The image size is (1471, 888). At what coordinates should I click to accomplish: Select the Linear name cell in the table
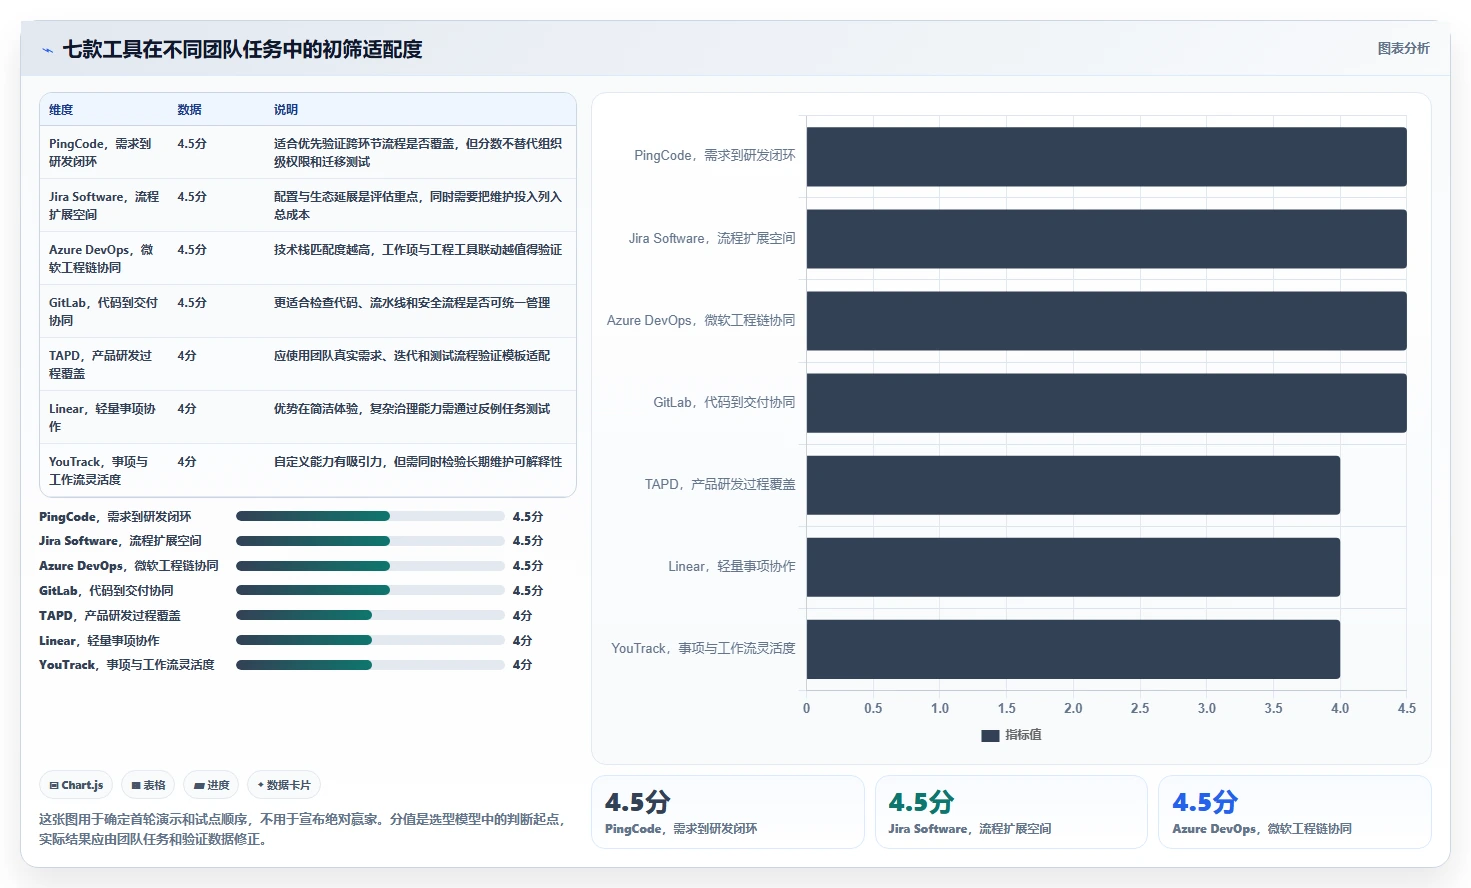(x=104, y=417)
